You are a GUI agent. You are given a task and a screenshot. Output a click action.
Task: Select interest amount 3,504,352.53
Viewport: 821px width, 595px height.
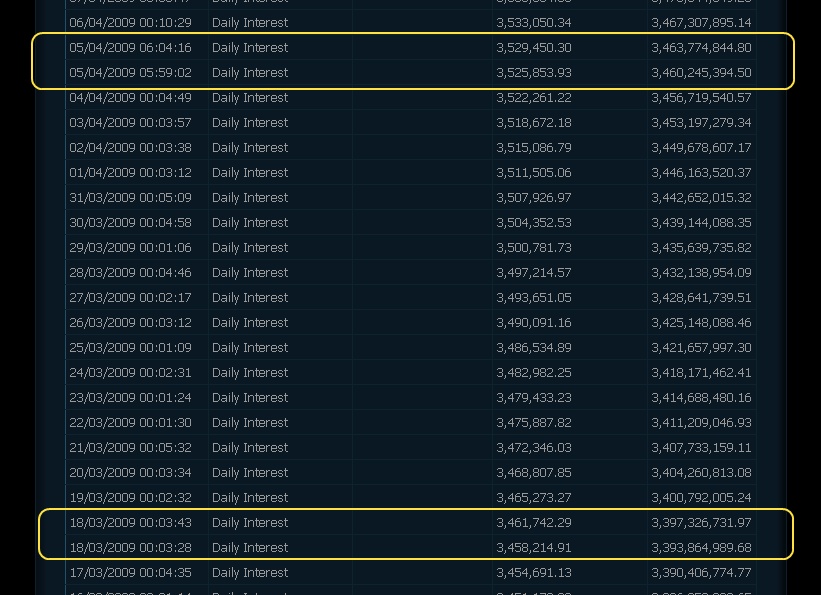(534, 223)
